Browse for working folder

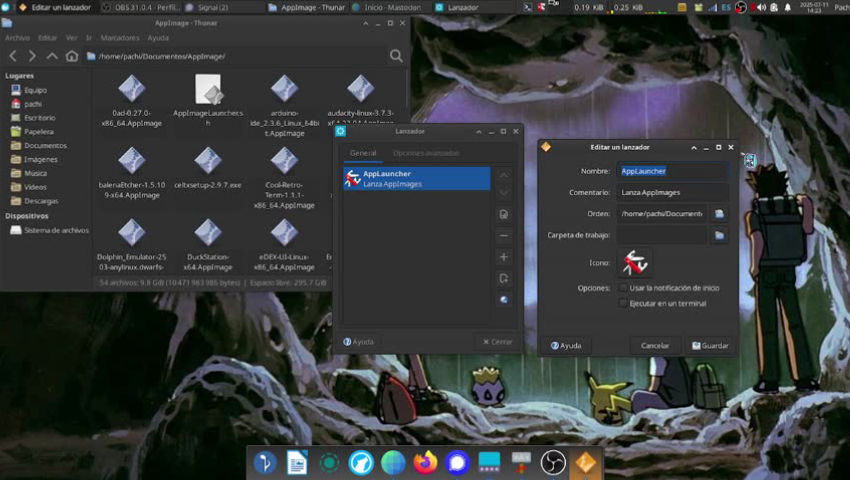[x=719, y=235]
